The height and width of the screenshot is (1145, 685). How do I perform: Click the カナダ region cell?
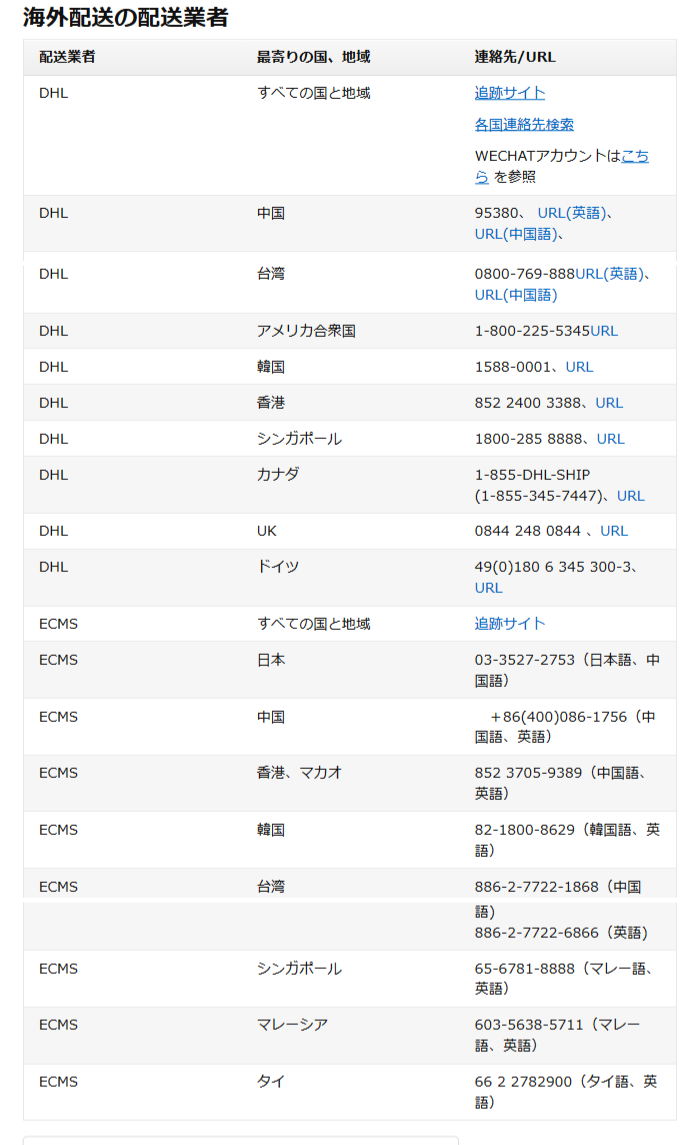click(x=278, y=474)
